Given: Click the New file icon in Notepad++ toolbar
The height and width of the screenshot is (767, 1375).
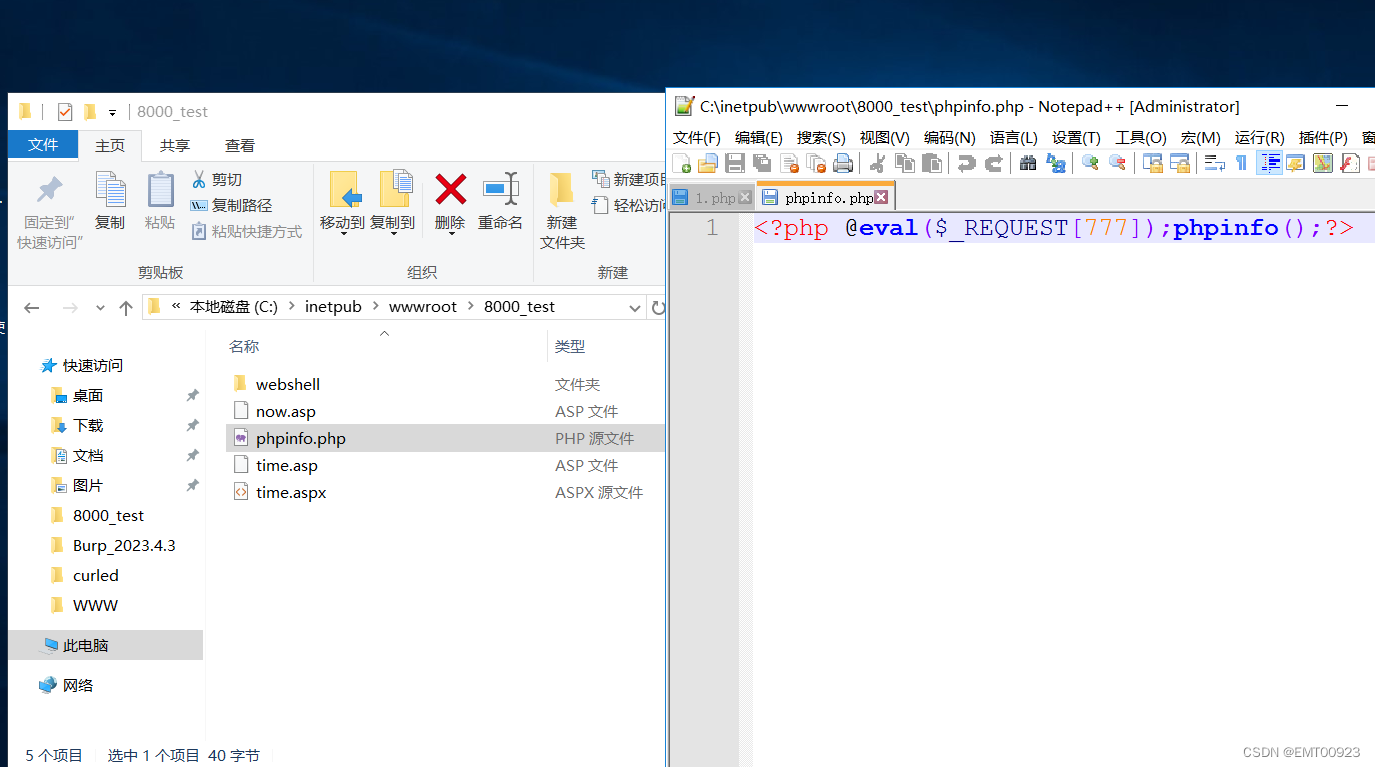Looking at the screenshot, I should (682, 163).
